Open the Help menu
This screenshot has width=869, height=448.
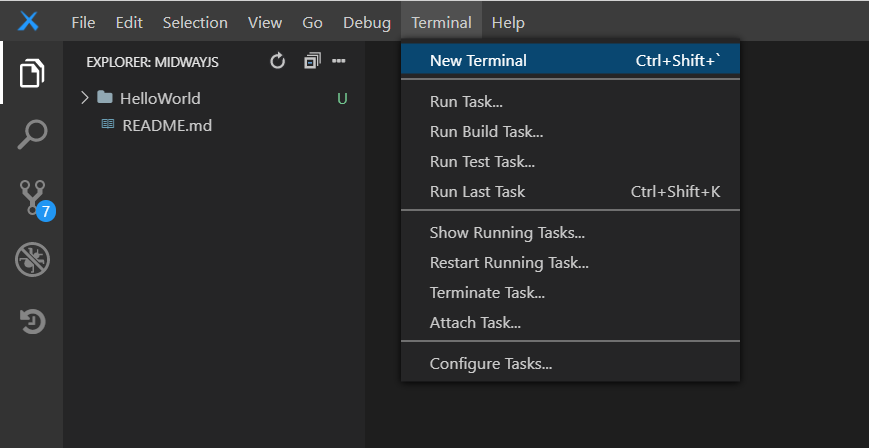(508, 22)
